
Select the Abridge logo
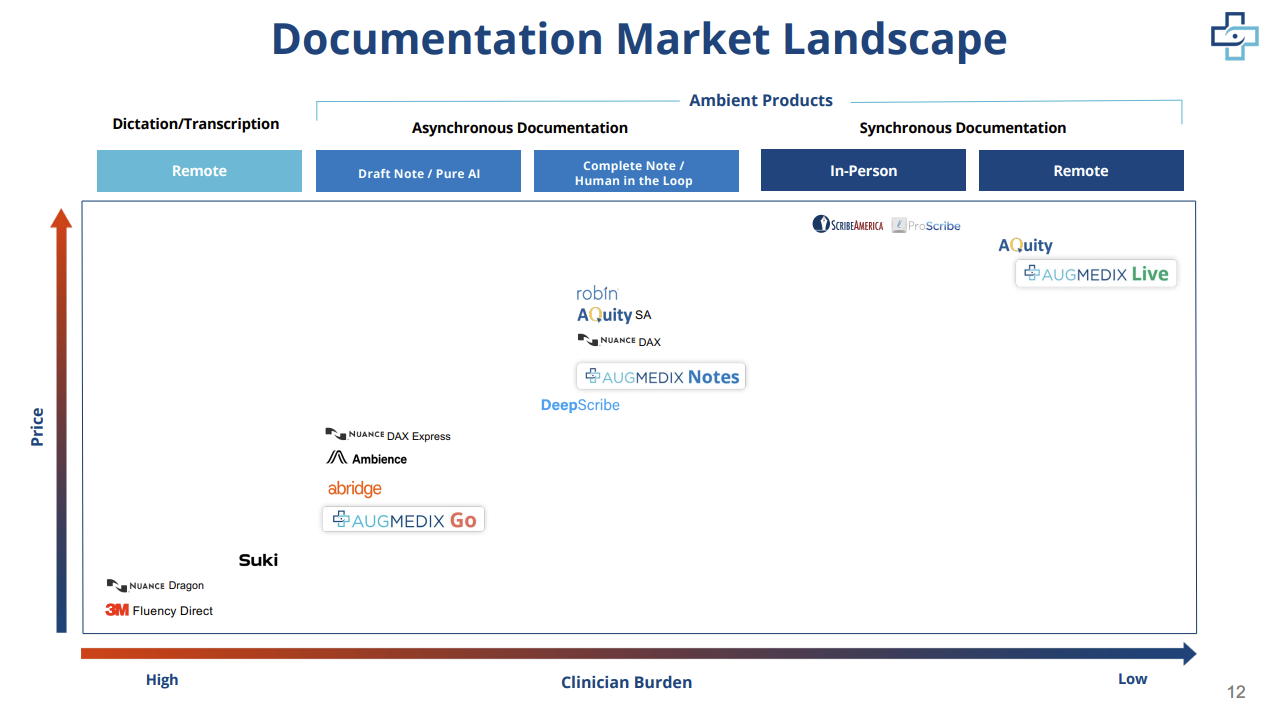[x=355, y=488]
